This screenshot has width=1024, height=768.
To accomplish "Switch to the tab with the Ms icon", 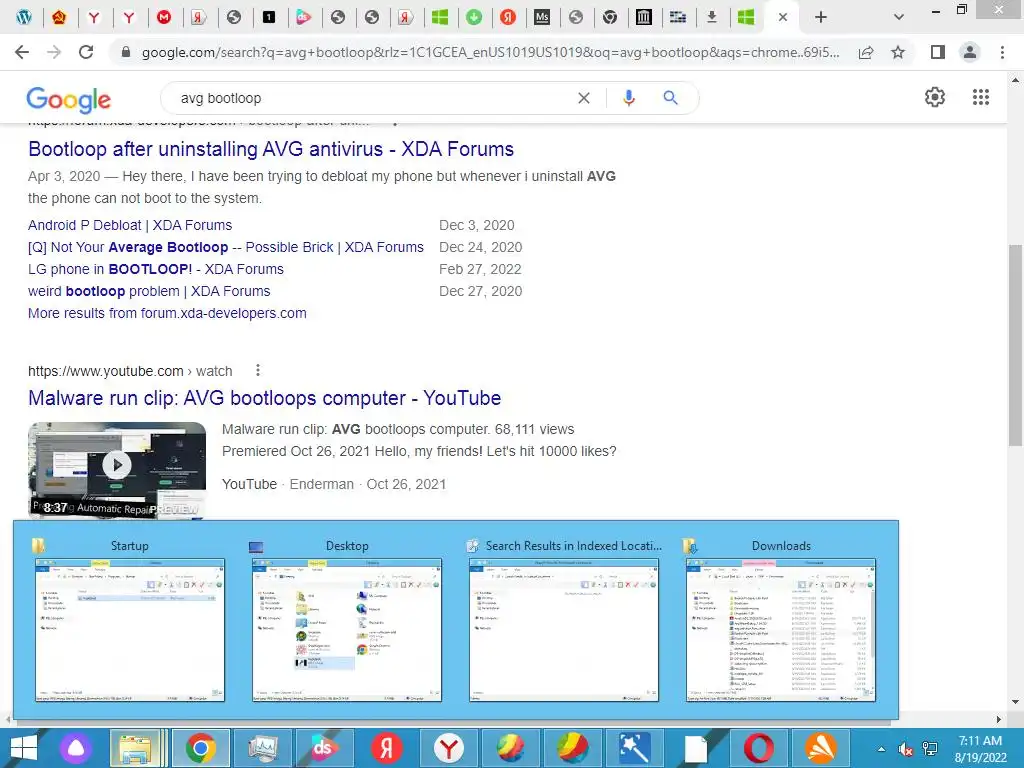I will [x=541, y=17].
